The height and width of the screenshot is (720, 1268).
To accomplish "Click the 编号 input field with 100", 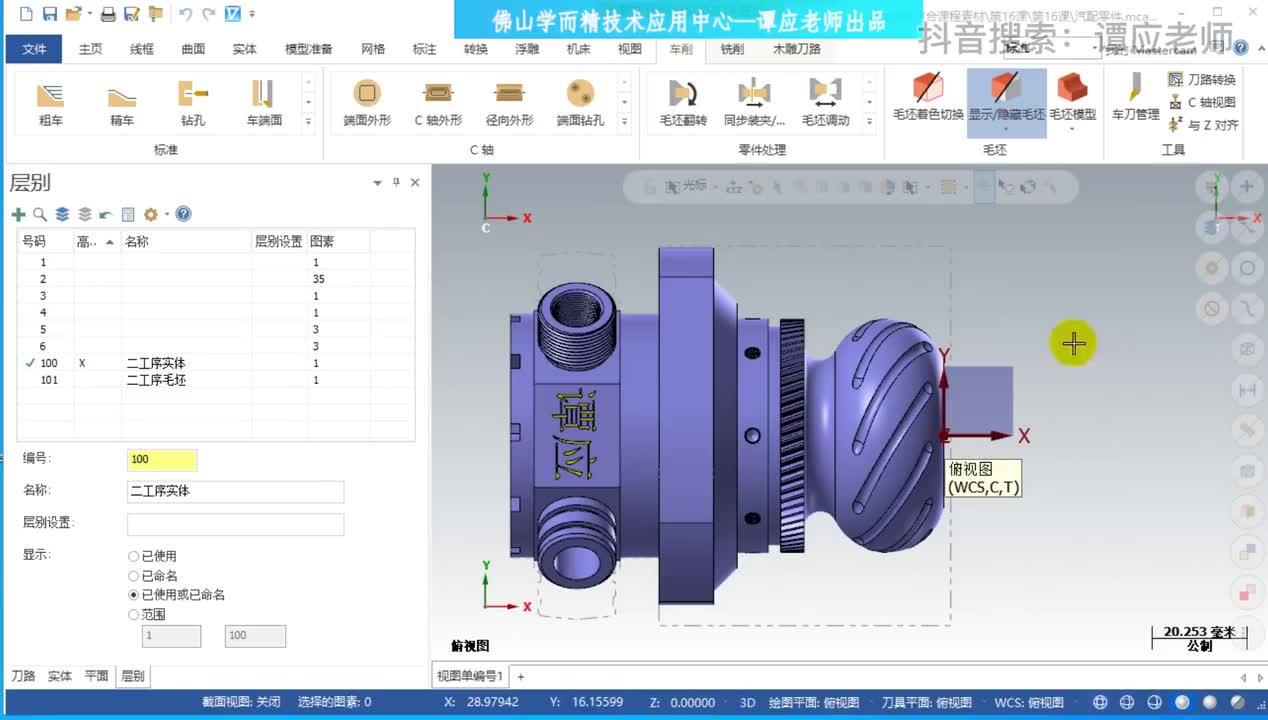I will [162, 459].
